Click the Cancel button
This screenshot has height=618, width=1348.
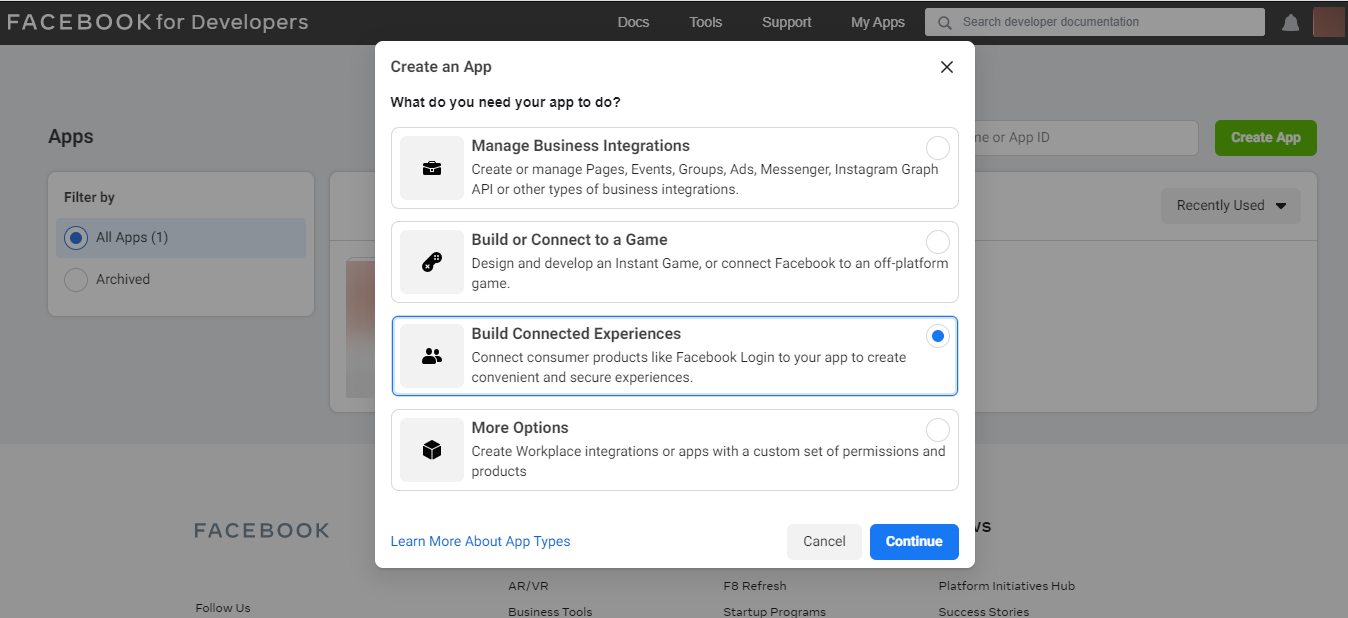point(824,541)
